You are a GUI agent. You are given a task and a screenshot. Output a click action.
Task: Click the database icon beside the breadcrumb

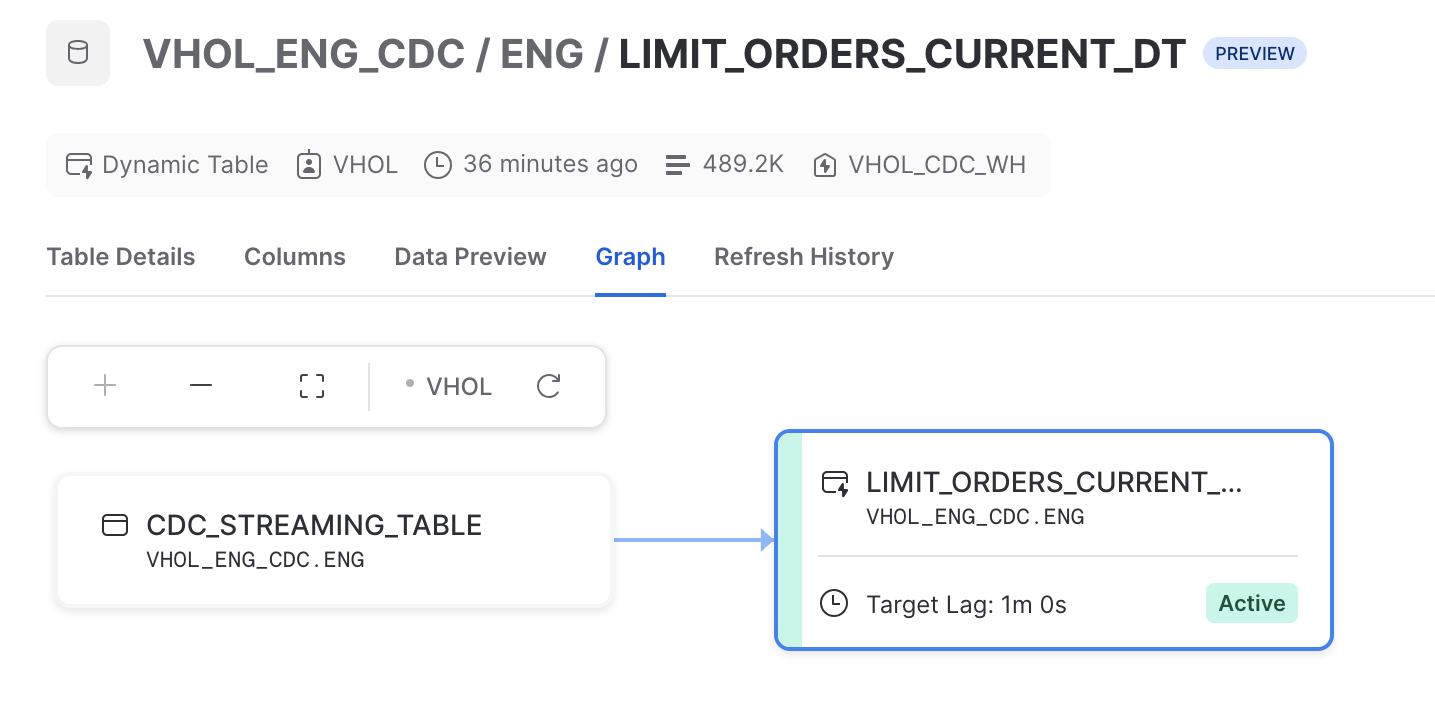click(77, 53)
